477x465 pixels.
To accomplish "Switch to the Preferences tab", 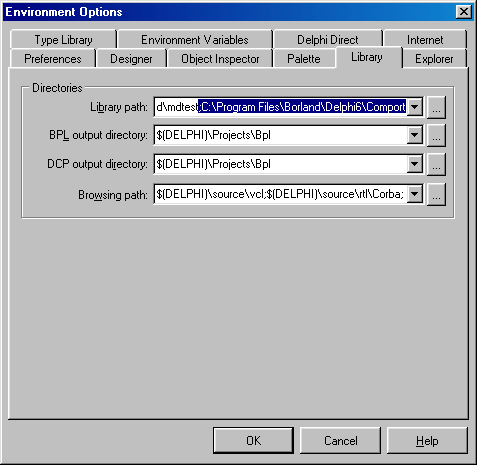I will click(x=53, y=59).
